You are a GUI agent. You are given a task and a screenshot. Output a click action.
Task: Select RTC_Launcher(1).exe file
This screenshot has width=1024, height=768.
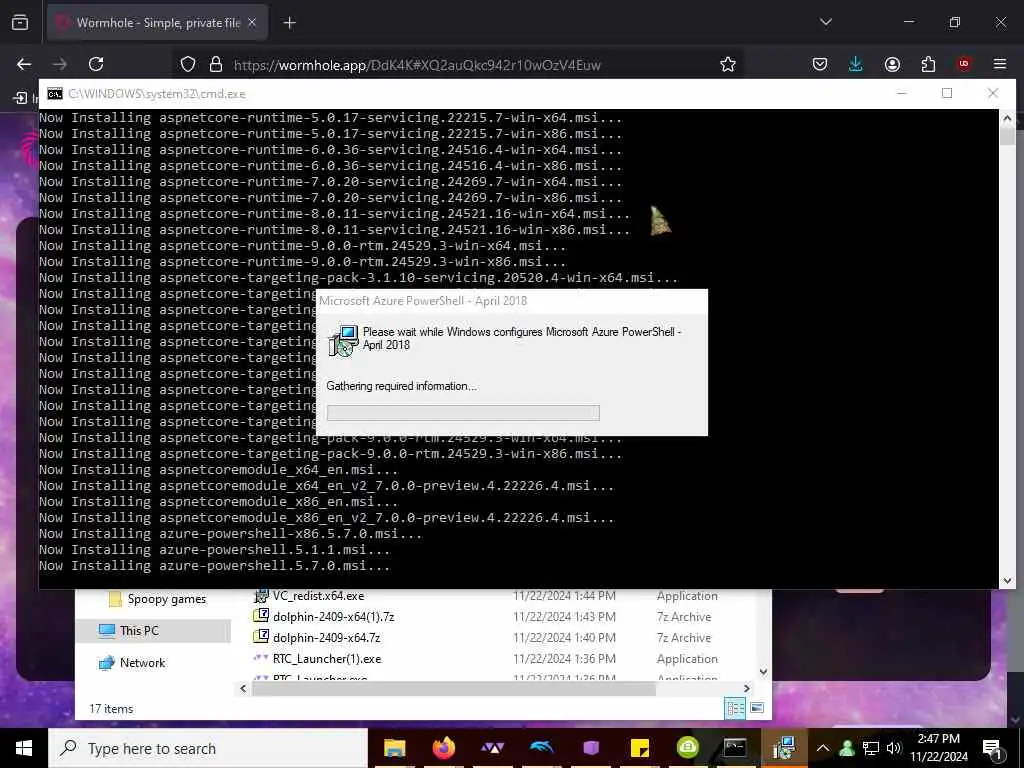pyautogui.click(x=327, y=658)
